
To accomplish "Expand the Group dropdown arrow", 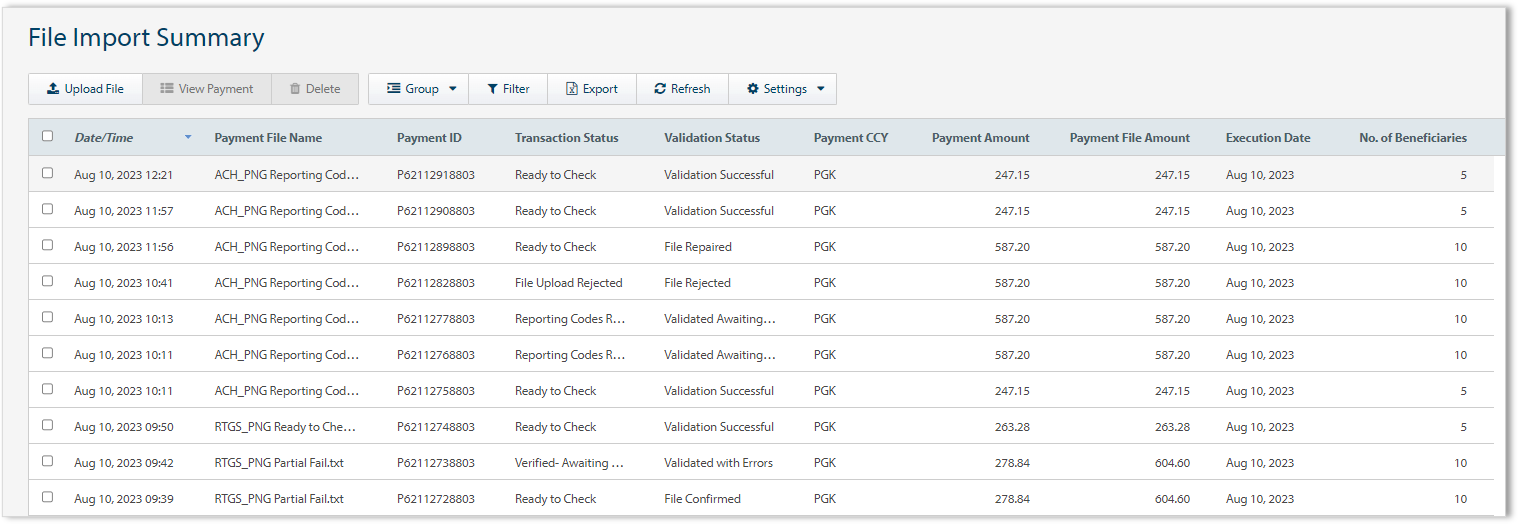I will (x=452, y=89).
